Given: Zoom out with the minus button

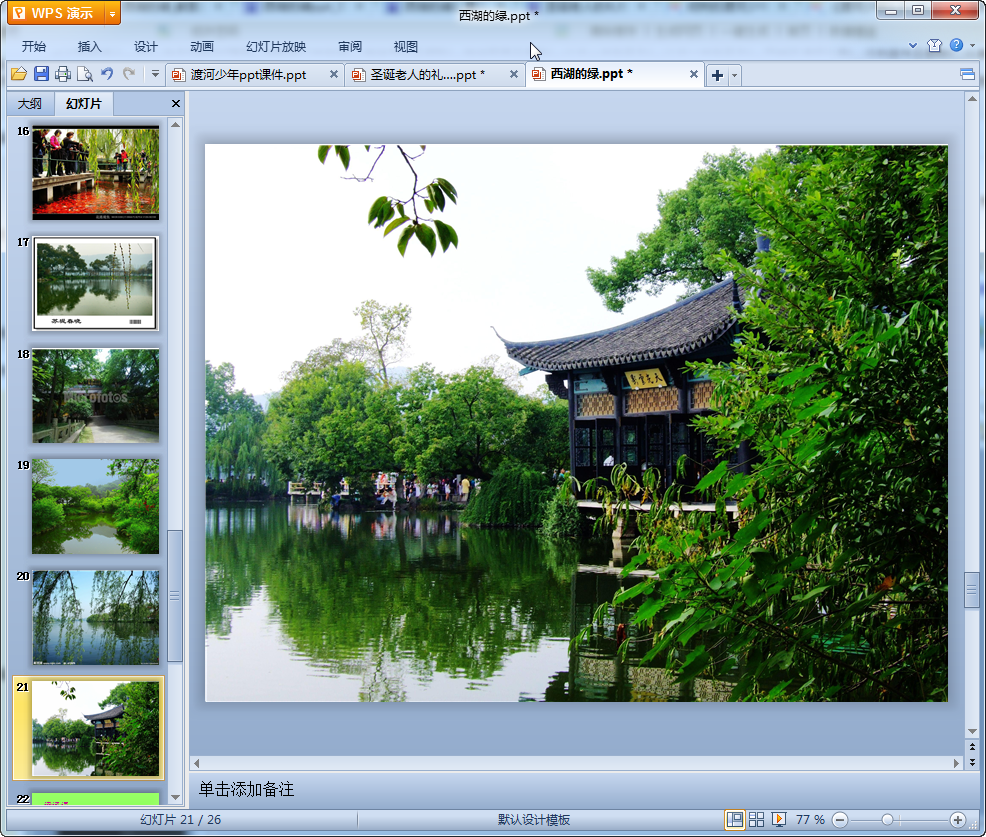Looking at the screenshot, I should [840, 819].
